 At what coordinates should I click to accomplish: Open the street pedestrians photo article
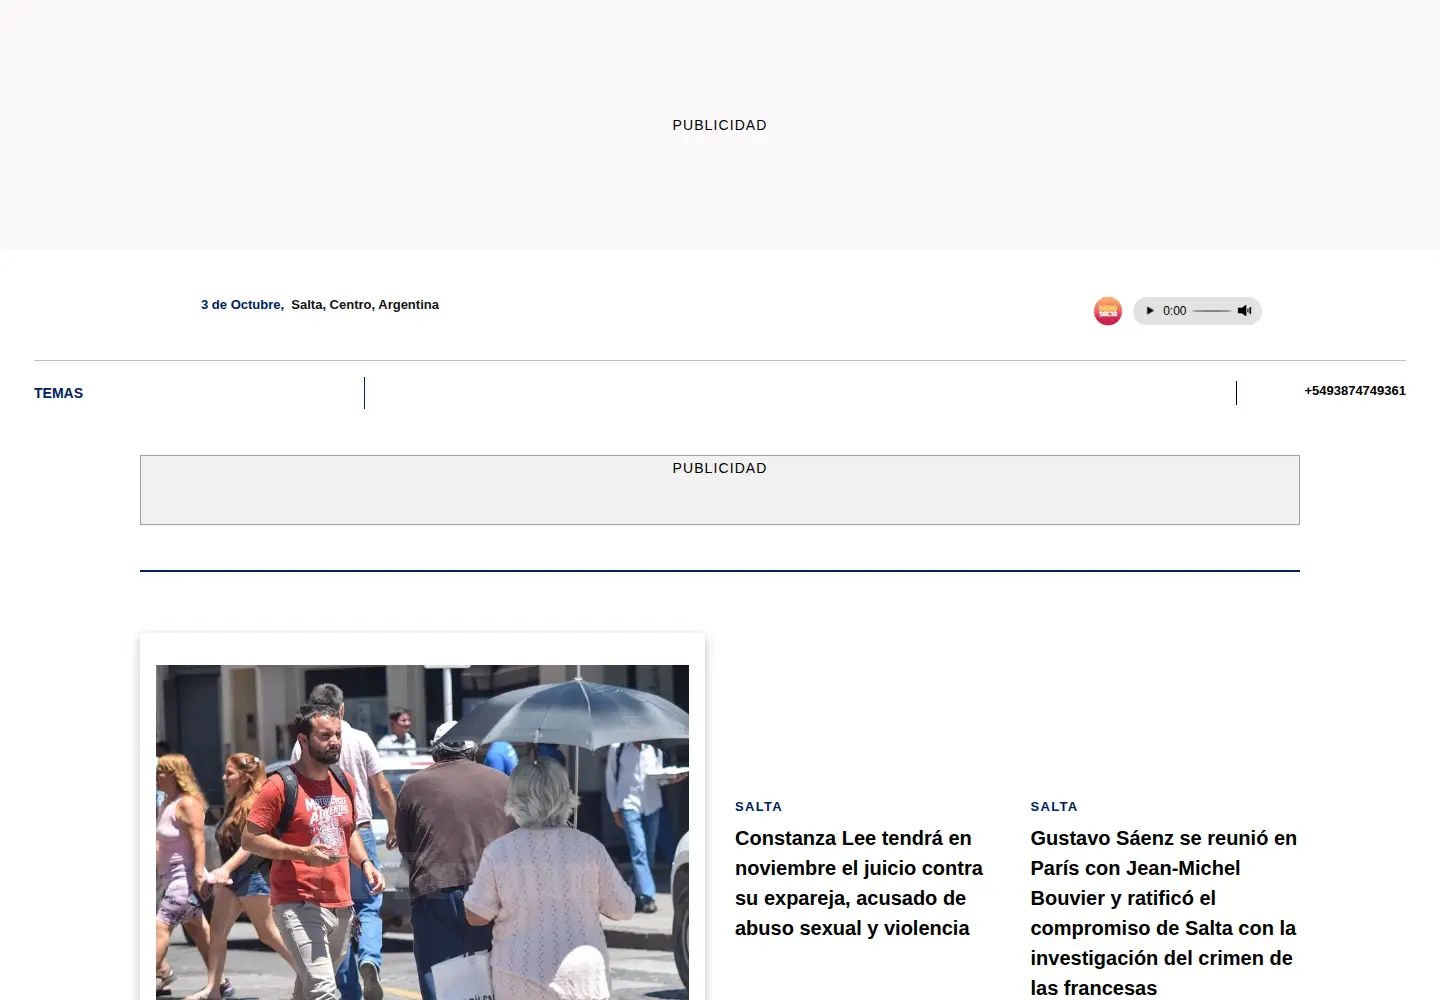(x=422, y=832)
